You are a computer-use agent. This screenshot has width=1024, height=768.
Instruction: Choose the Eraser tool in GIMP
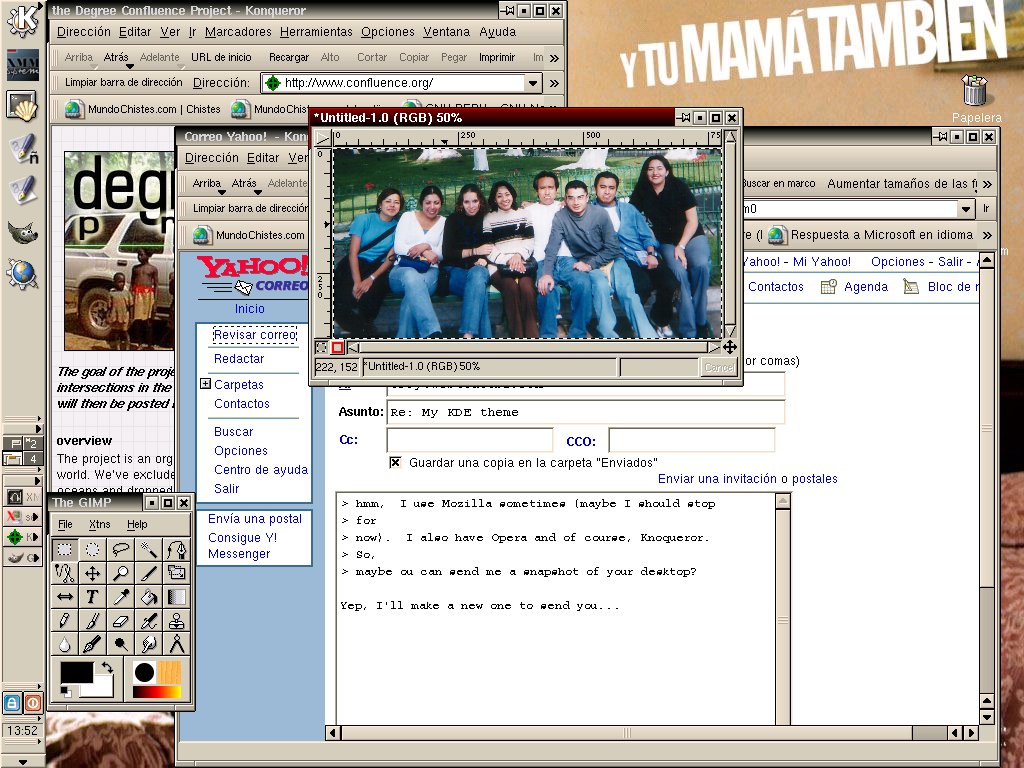[x=121, y=620]
